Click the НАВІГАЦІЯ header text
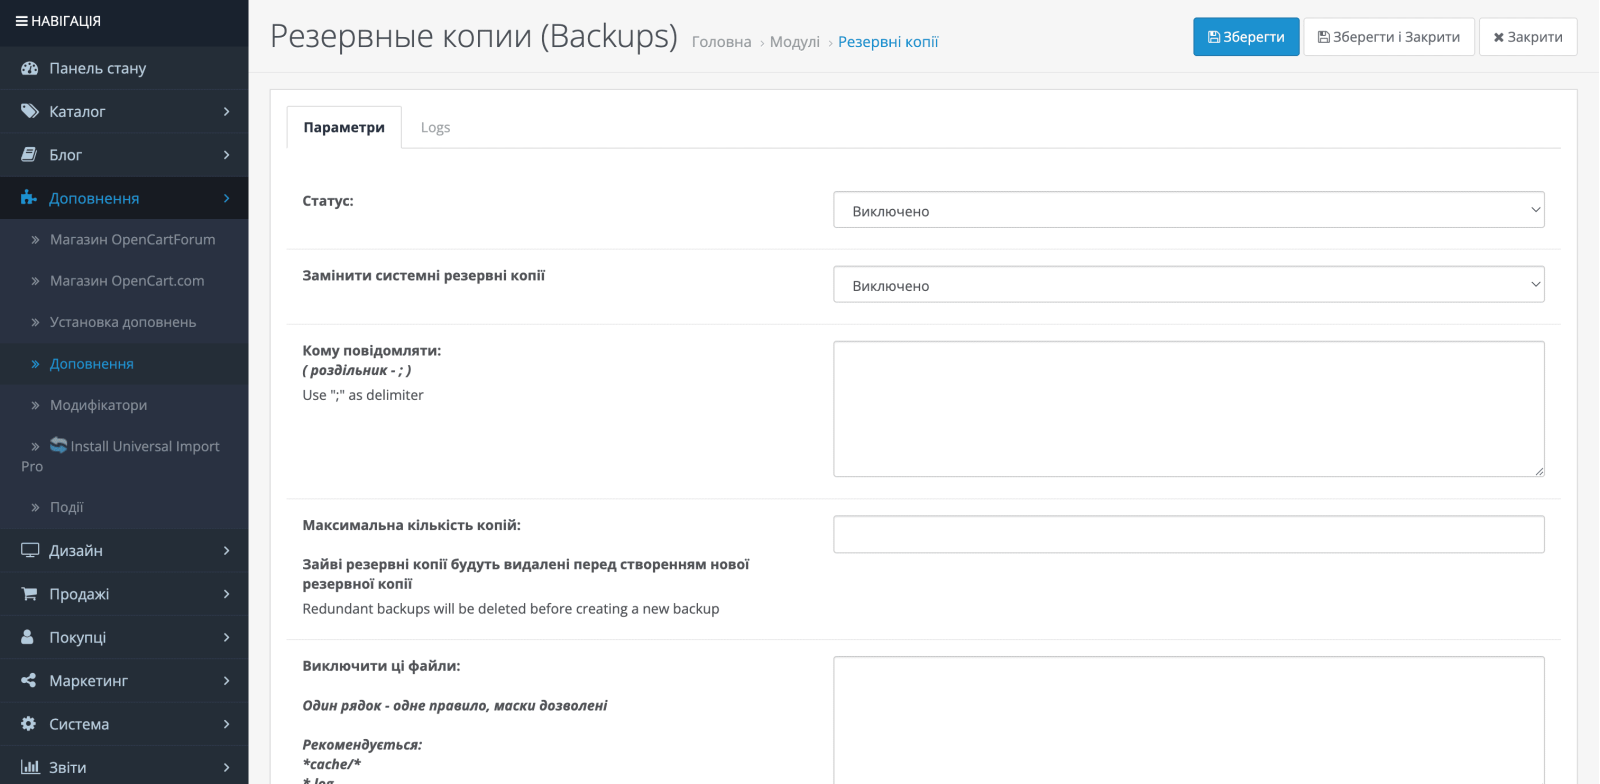Viewport: 1600px width, 784px height. click(x=66, y=21)
